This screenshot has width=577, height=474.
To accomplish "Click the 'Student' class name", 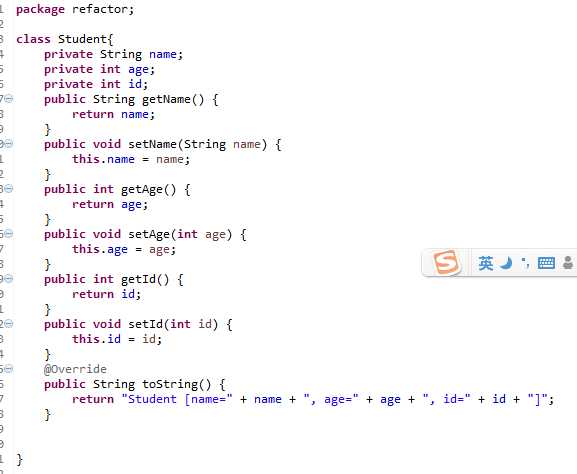I will [82, 39].
